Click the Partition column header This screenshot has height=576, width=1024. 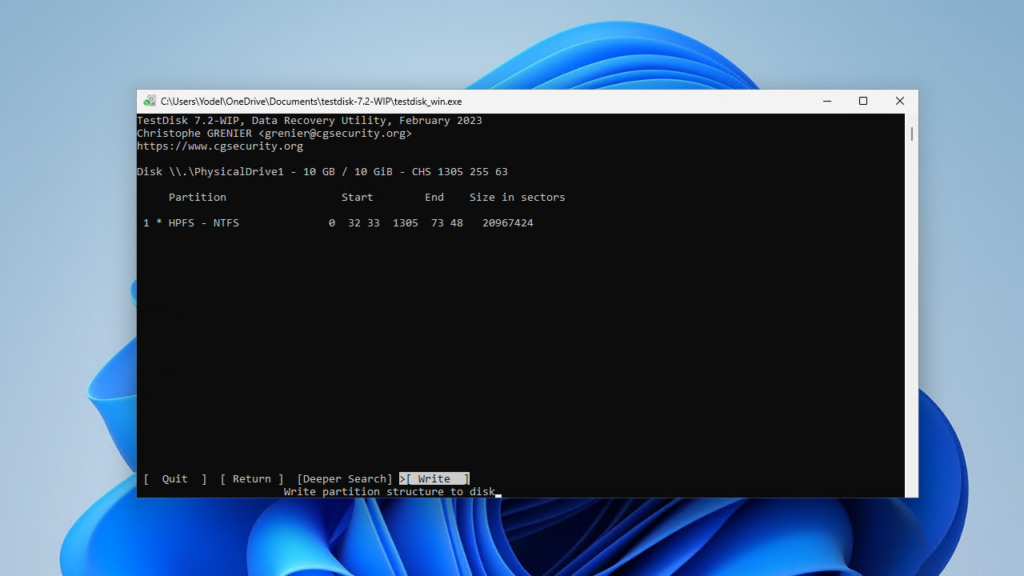(x=197, y=197)
